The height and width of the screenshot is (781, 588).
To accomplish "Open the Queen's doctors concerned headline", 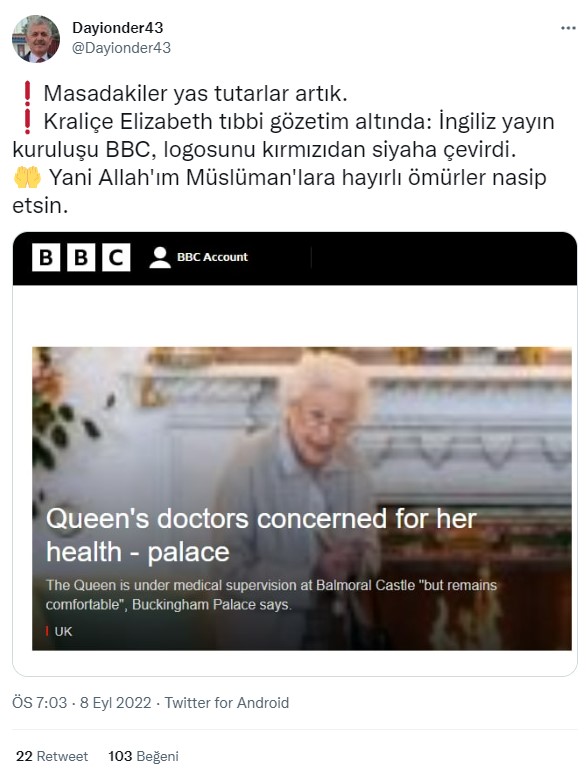I will [261, 535].
